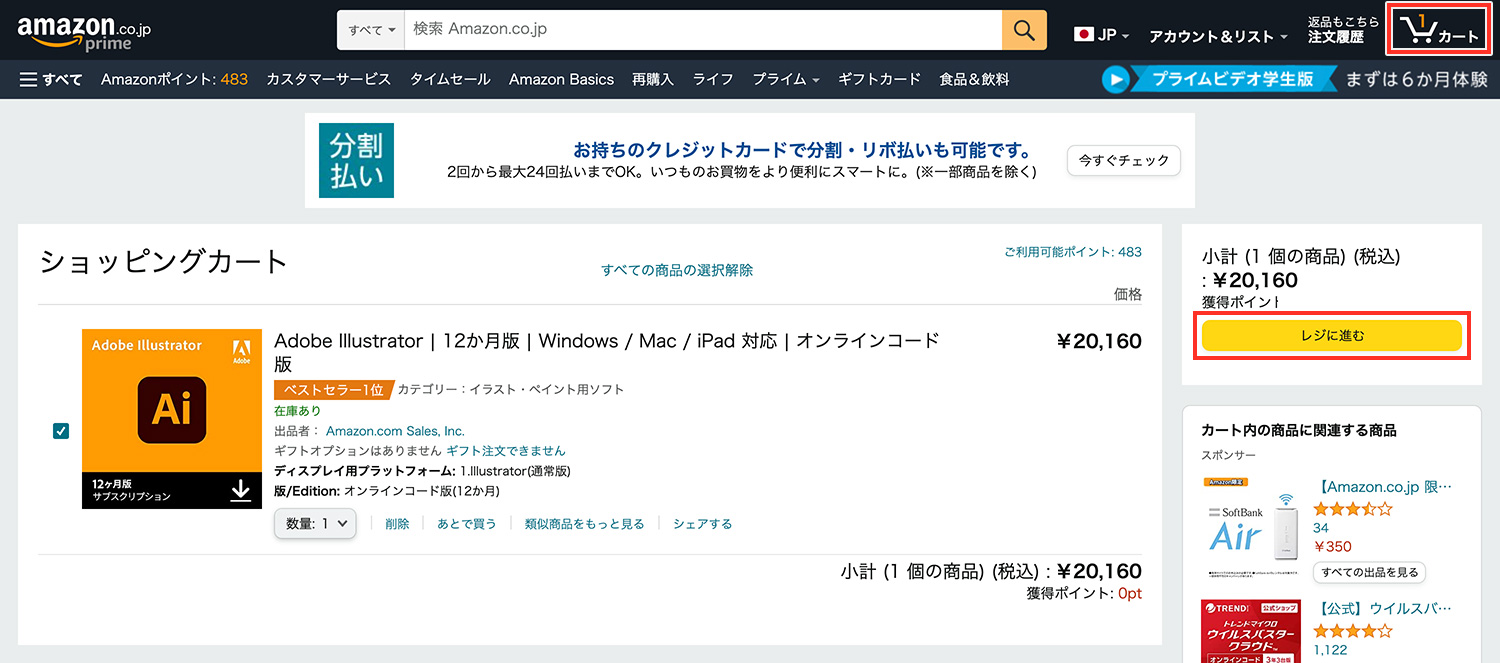Viewport: 1500px width, 663px height.
Task: Open the すべて search category dropdown
Action: click(371, 30)
